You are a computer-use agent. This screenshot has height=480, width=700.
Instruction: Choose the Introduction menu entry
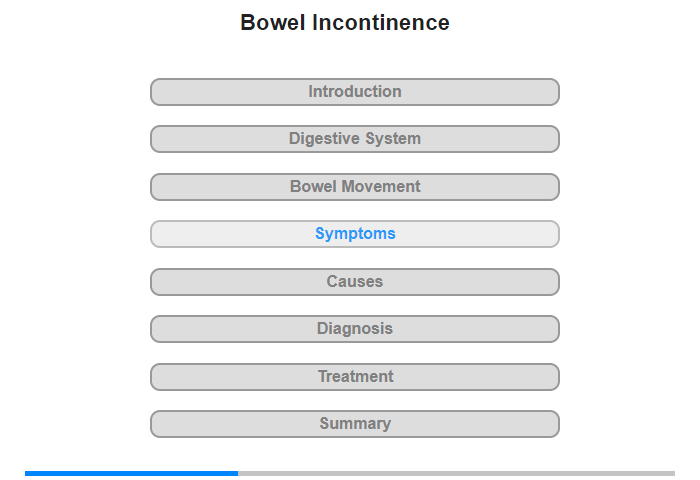[x=354, y=92]
